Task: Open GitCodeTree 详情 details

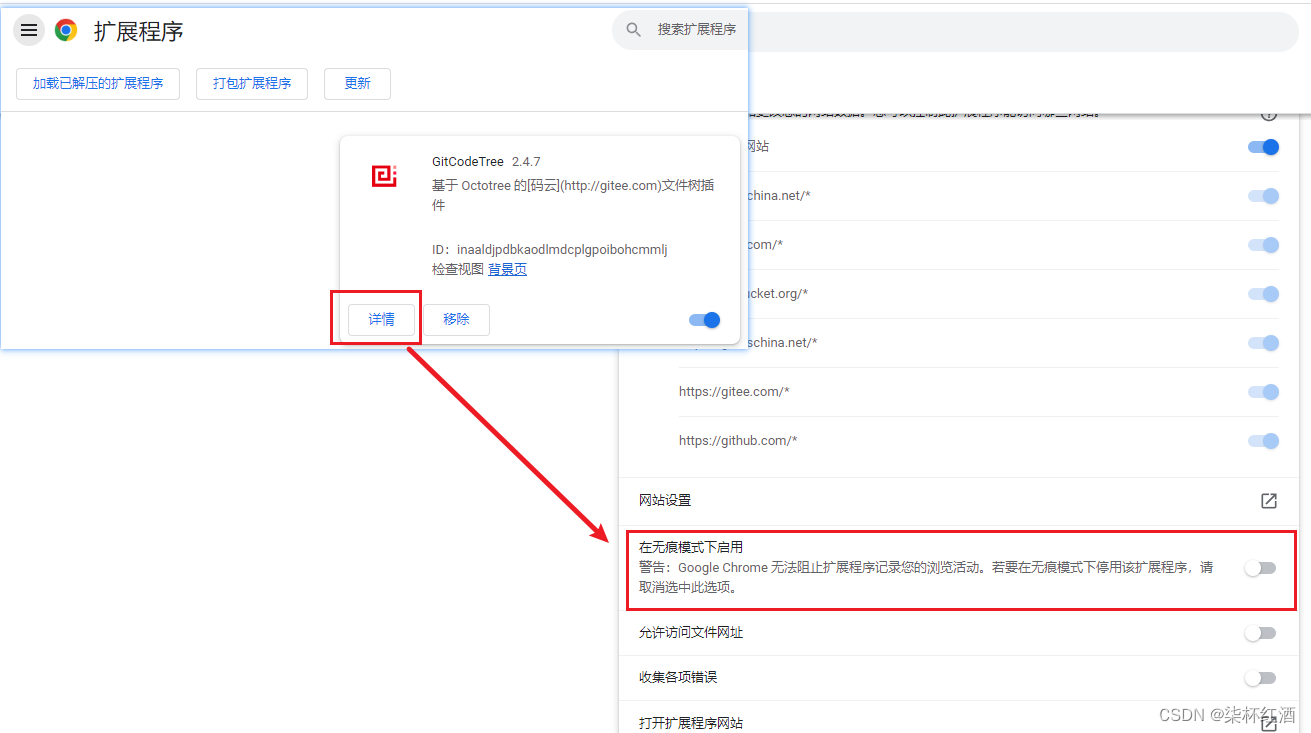Action: pos(381,319)
